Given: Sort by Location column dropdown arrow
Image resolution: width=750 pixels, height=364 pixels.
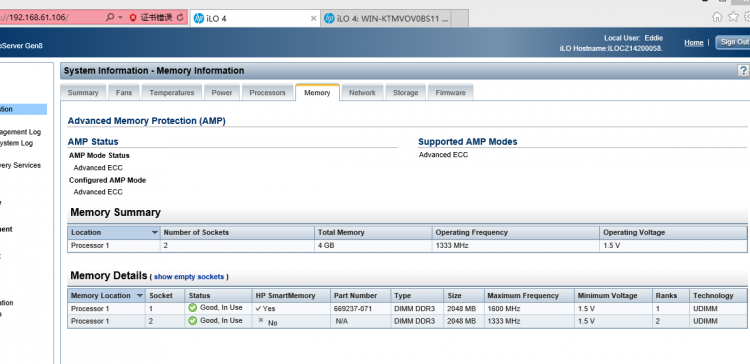Looking at the screenshot, I should point(154,232).
